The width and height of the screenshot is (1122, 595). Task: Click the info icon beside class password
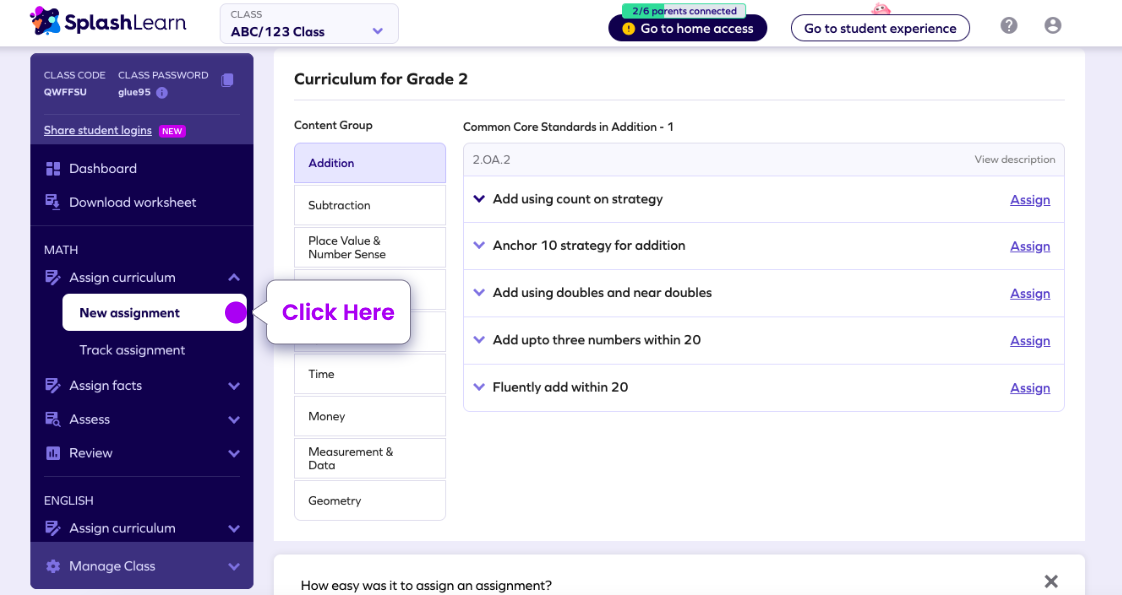pos(162,93)
